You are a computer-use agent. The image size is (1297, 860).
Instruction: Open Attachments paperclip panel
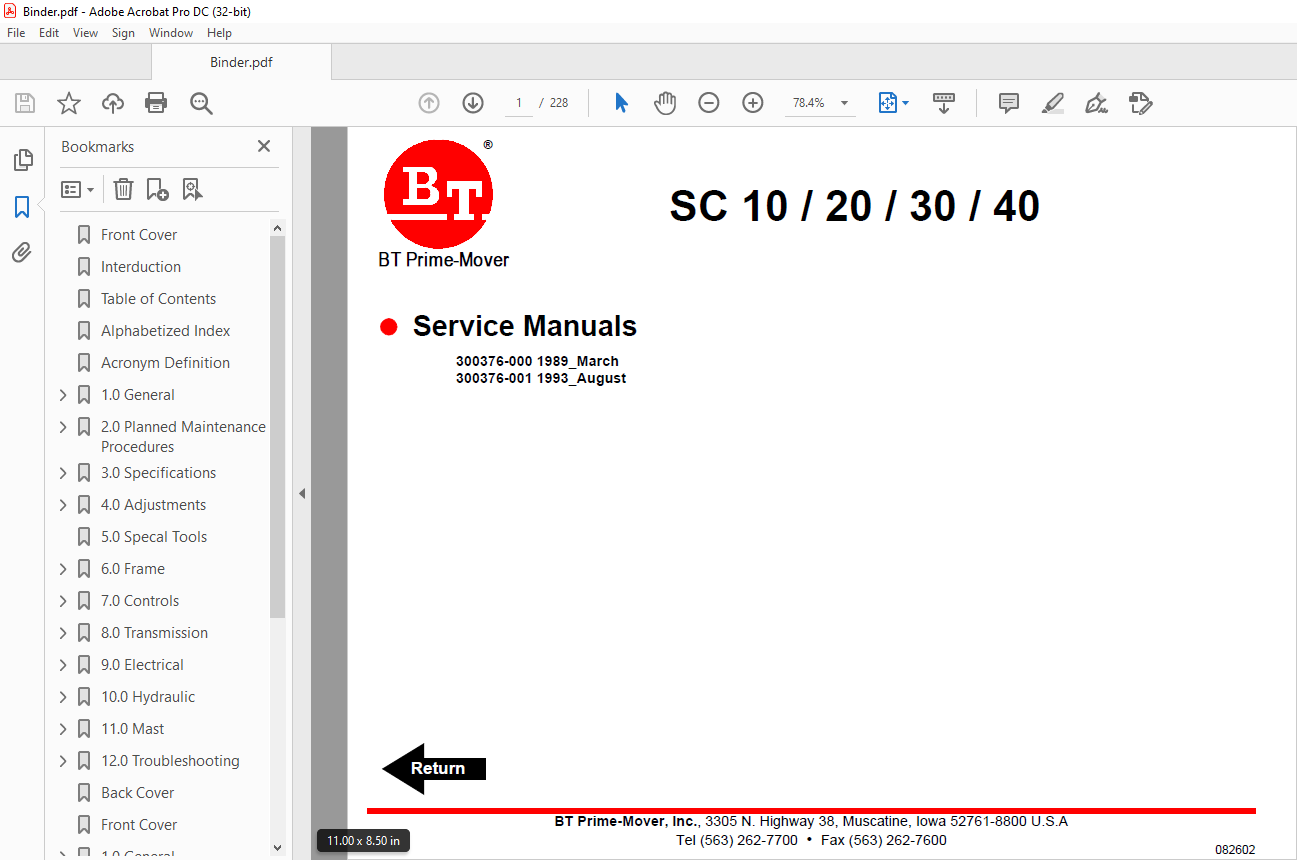22,253
